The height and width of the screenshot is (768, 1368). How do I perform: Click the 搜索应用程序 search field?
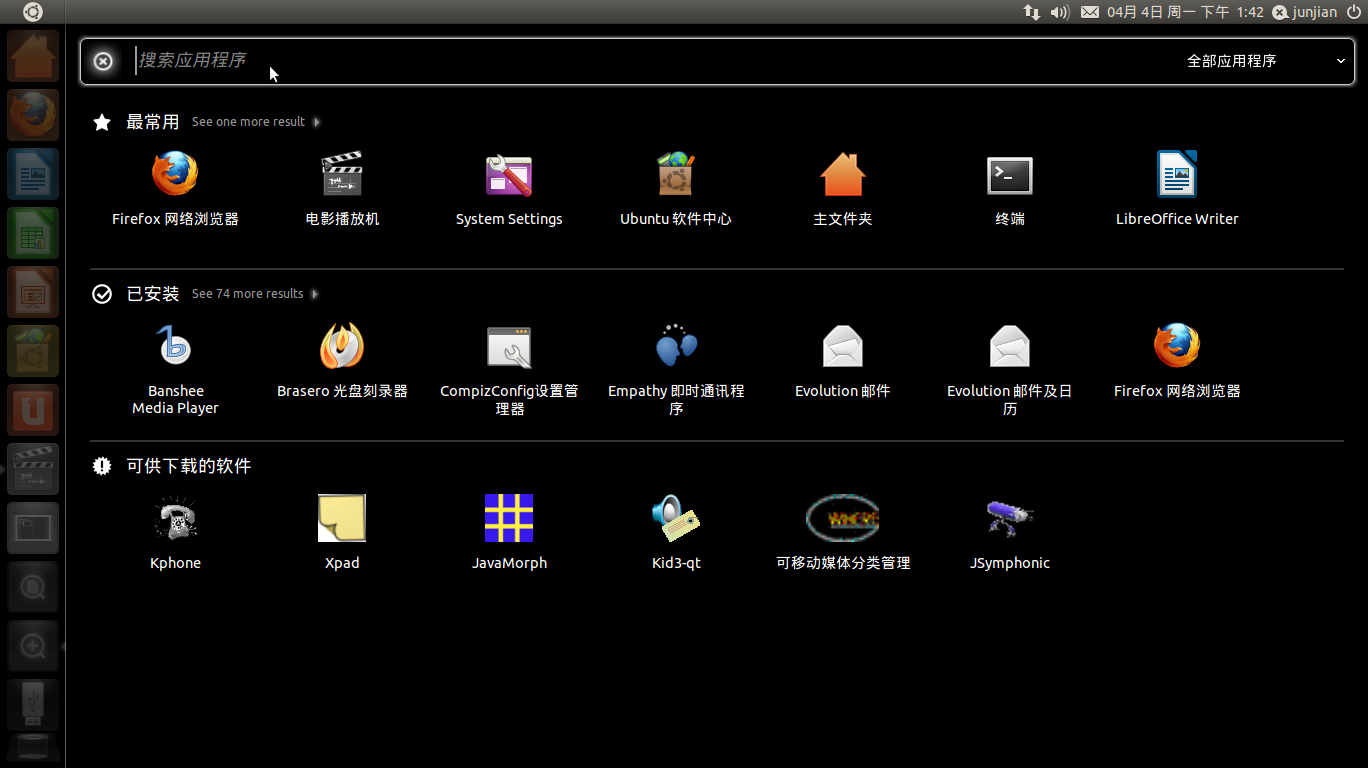click(x=640, y=61)
